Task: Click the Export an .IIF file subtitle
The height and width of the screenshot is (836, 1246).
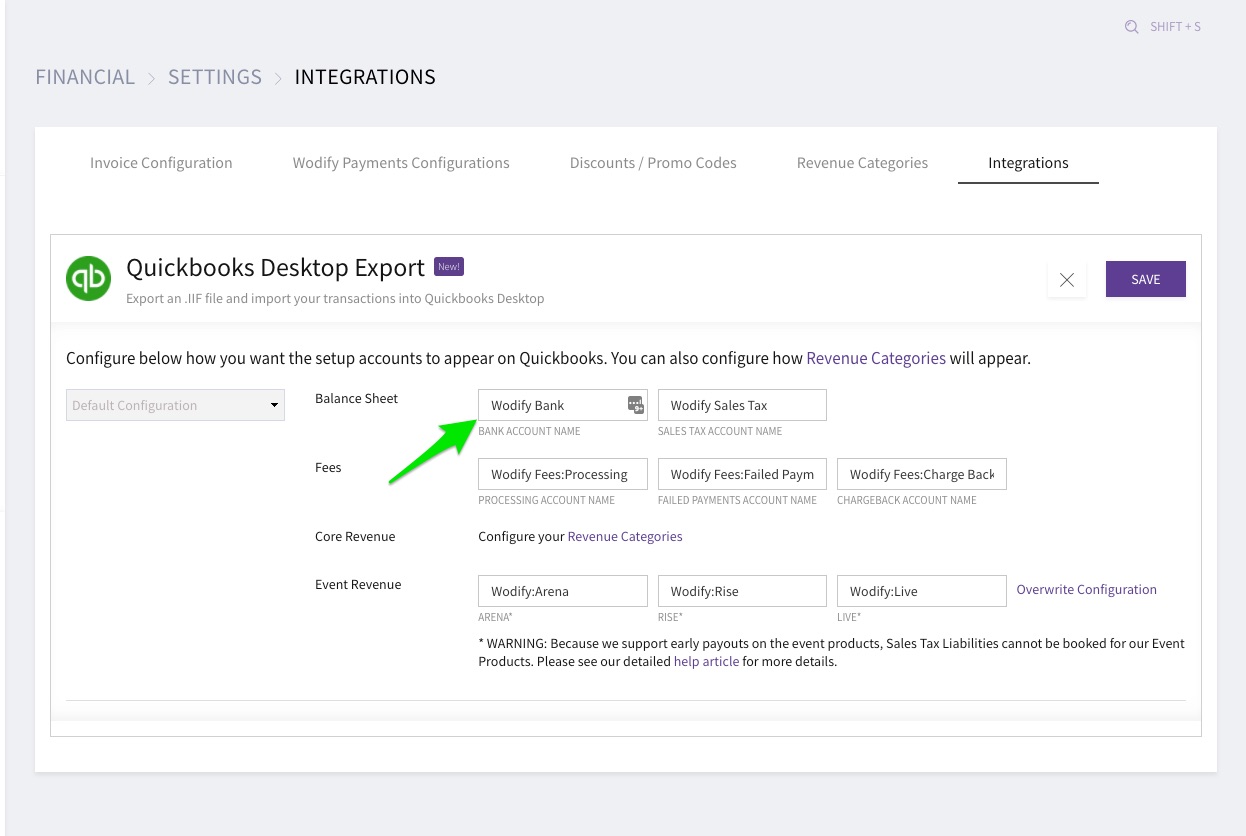Action: click(335, 298)
